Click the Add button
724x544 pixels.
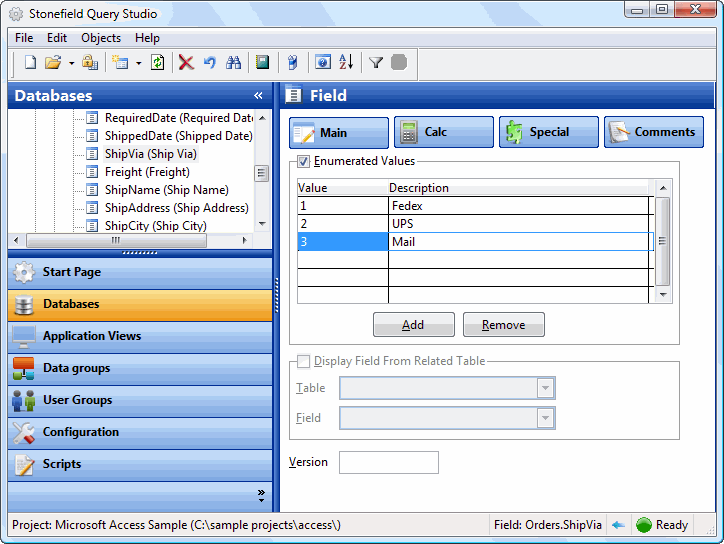pos(413,325)
